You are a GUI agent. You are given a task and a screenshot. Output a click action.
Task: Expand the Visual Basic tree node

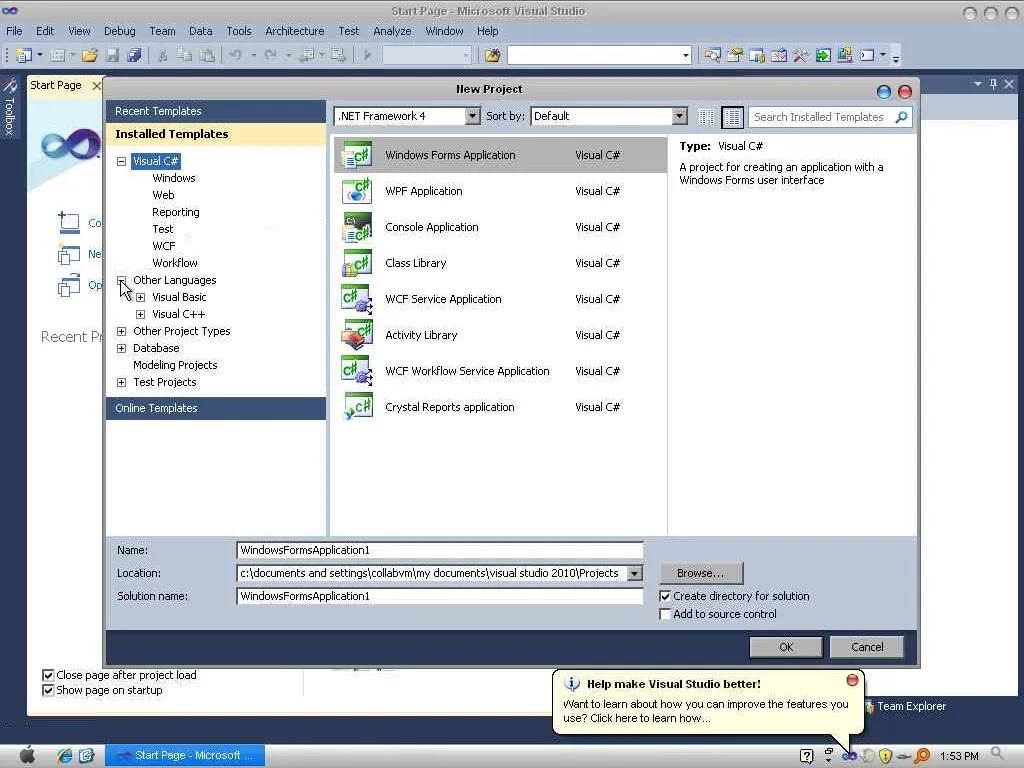[x=140, y=297]
